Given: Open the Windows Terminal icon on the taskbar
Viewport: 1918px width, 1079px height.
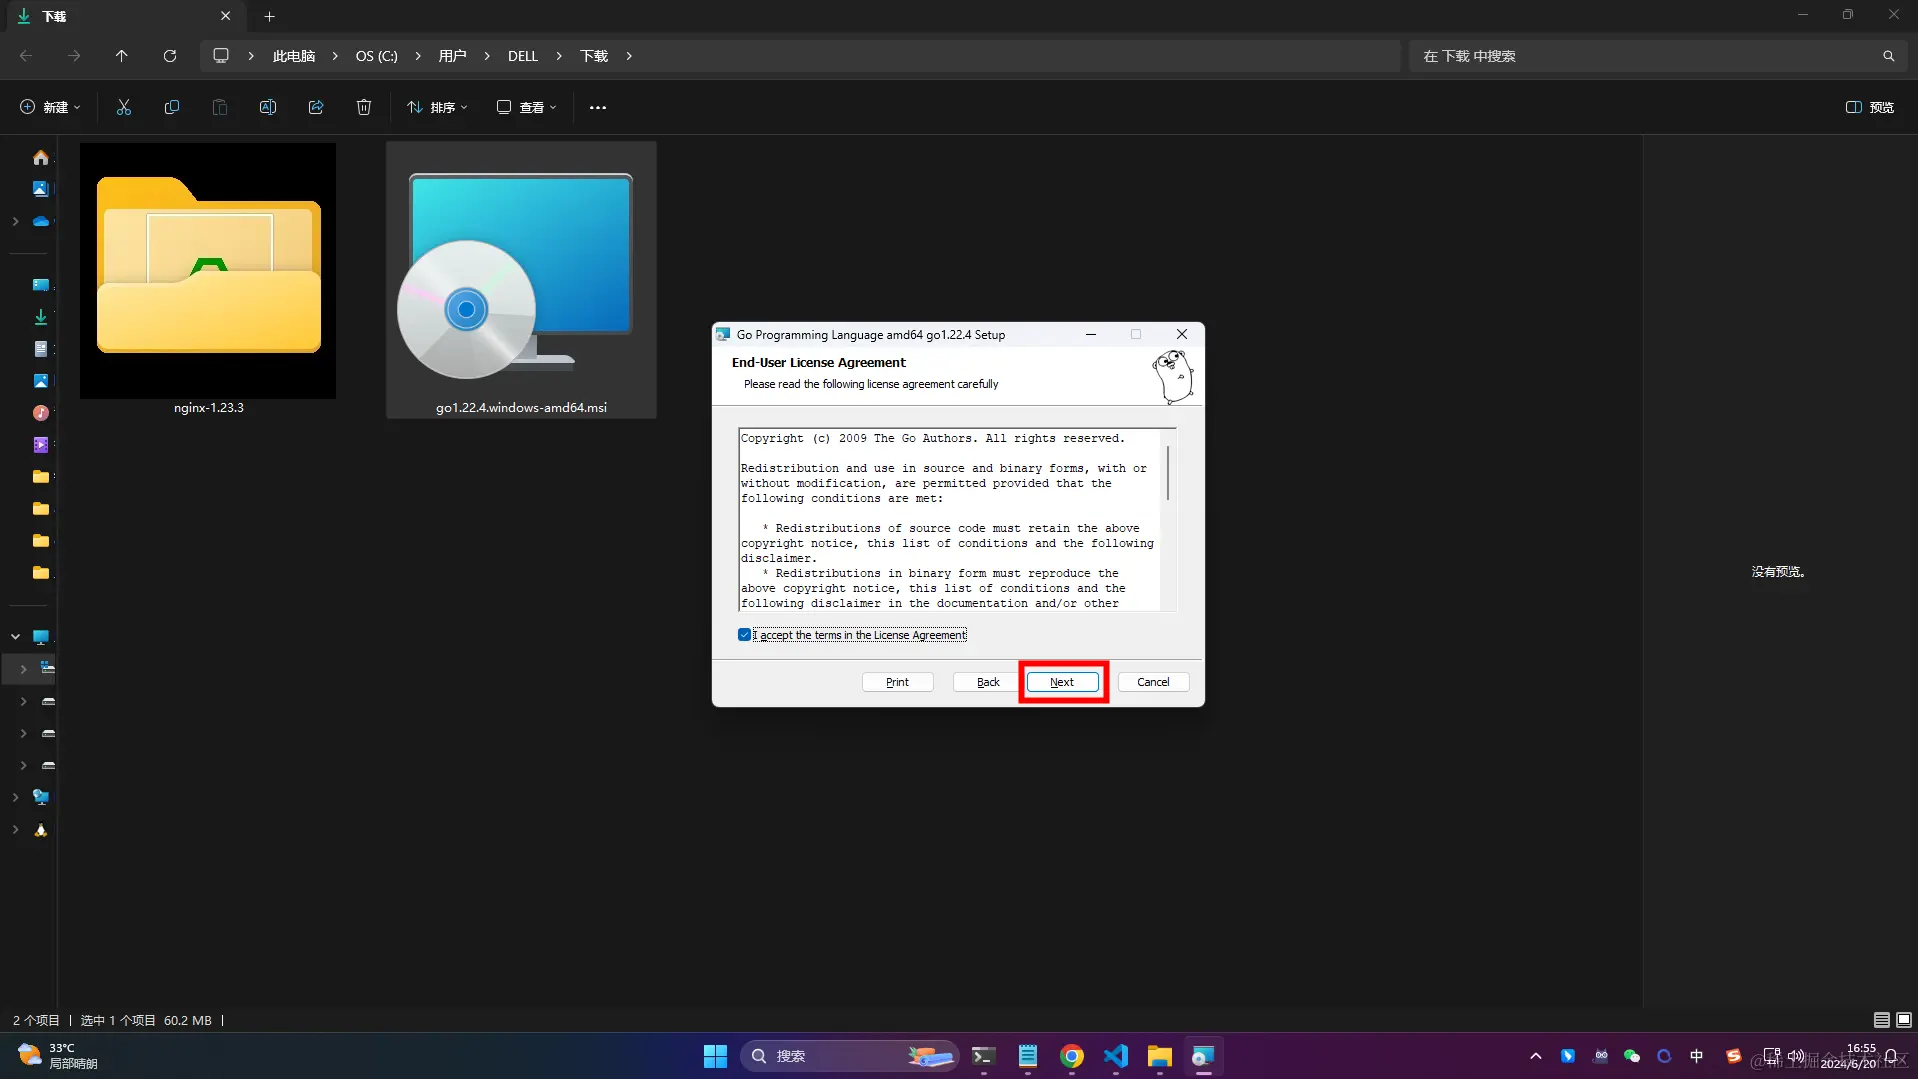Looking at the screenshot, I should pos(983,1056).
